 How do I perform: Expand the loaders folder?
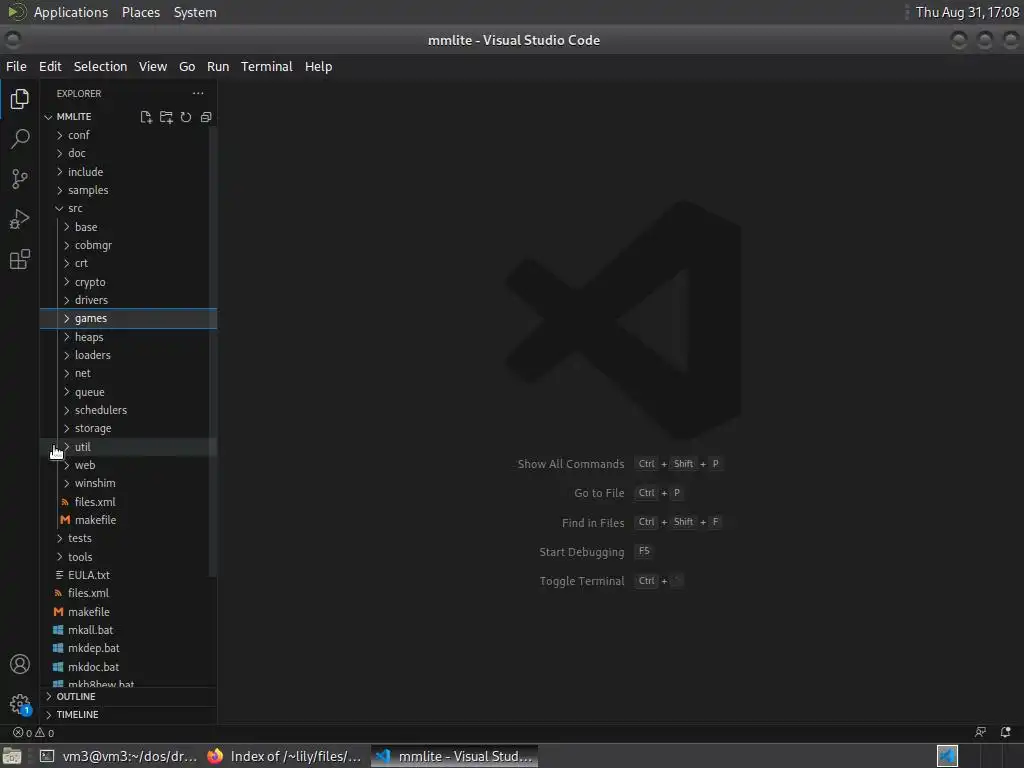tap(128, 355)
